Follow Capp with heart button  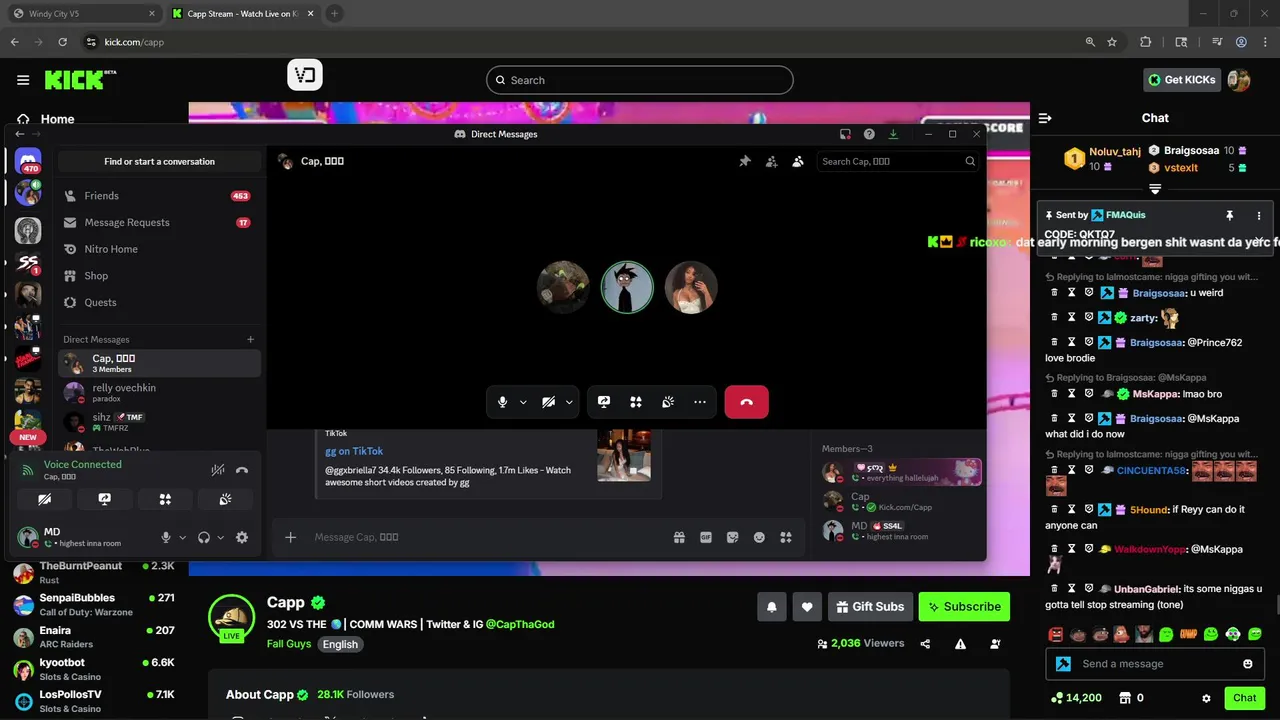[807, 606]
